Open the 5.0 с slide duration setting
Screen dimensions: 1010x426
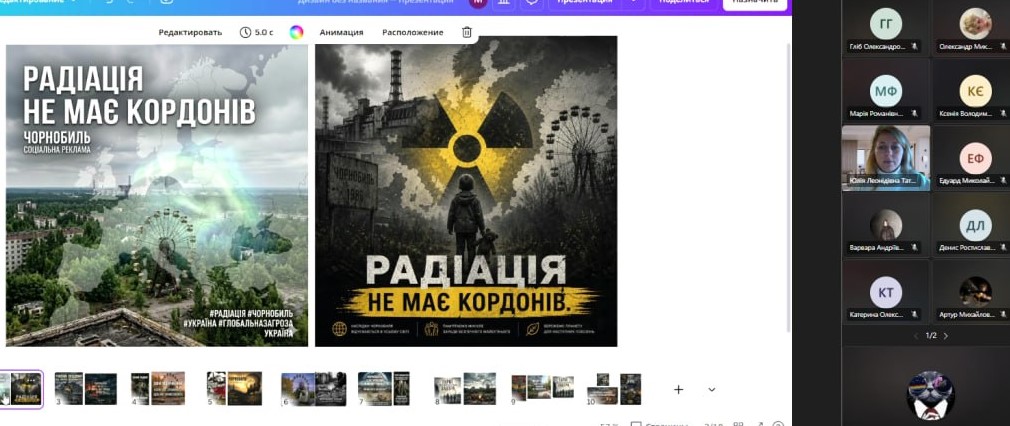coord(256,32)
